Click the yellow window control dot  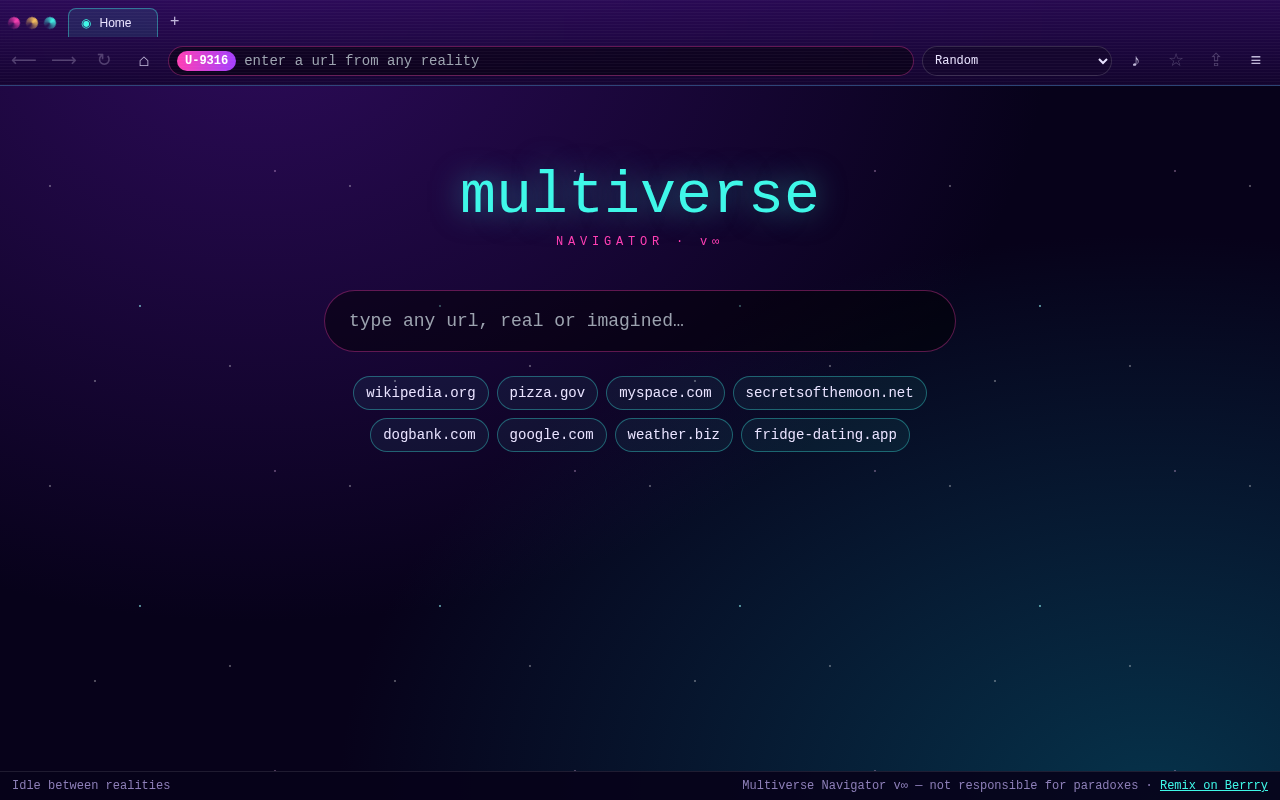pyautogui.click(x=32, y=23)
